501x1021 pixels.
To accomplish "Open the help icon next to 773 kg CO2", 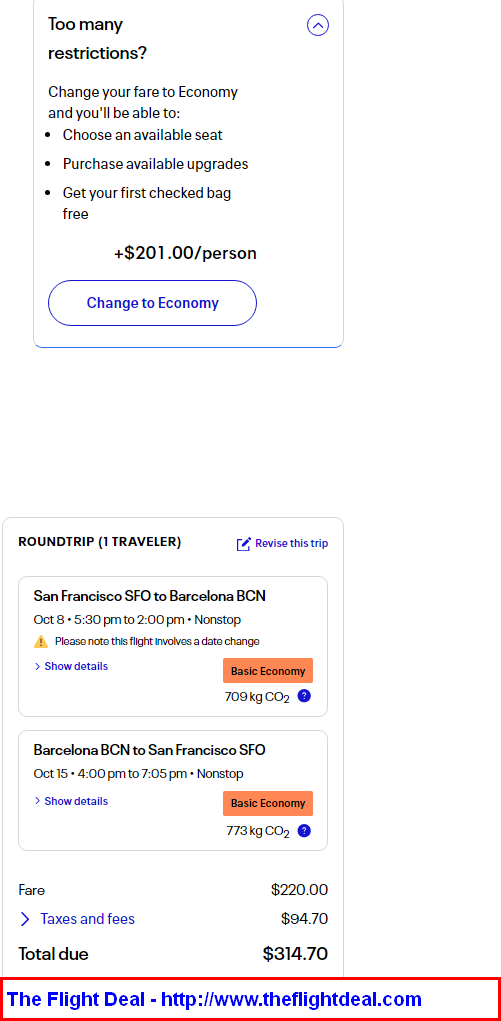I will (304, 831).
